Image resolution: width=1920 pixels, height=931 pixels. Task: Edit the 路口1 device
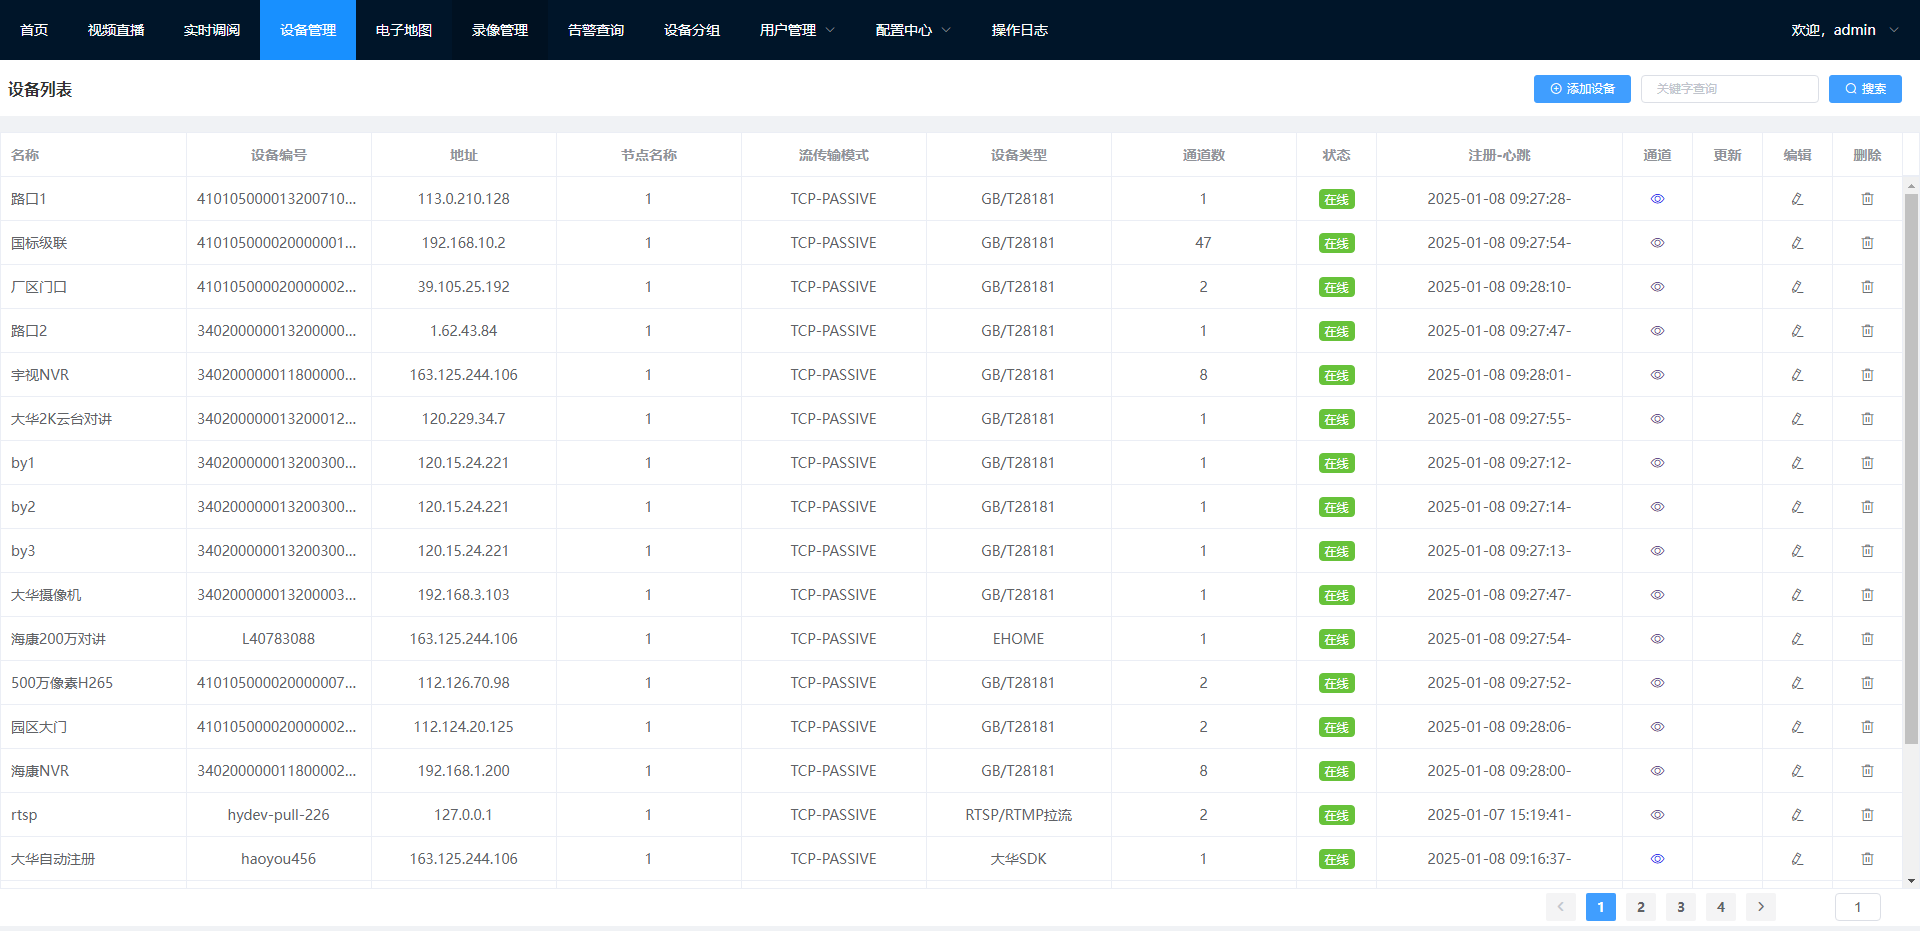pos(1797,199)
